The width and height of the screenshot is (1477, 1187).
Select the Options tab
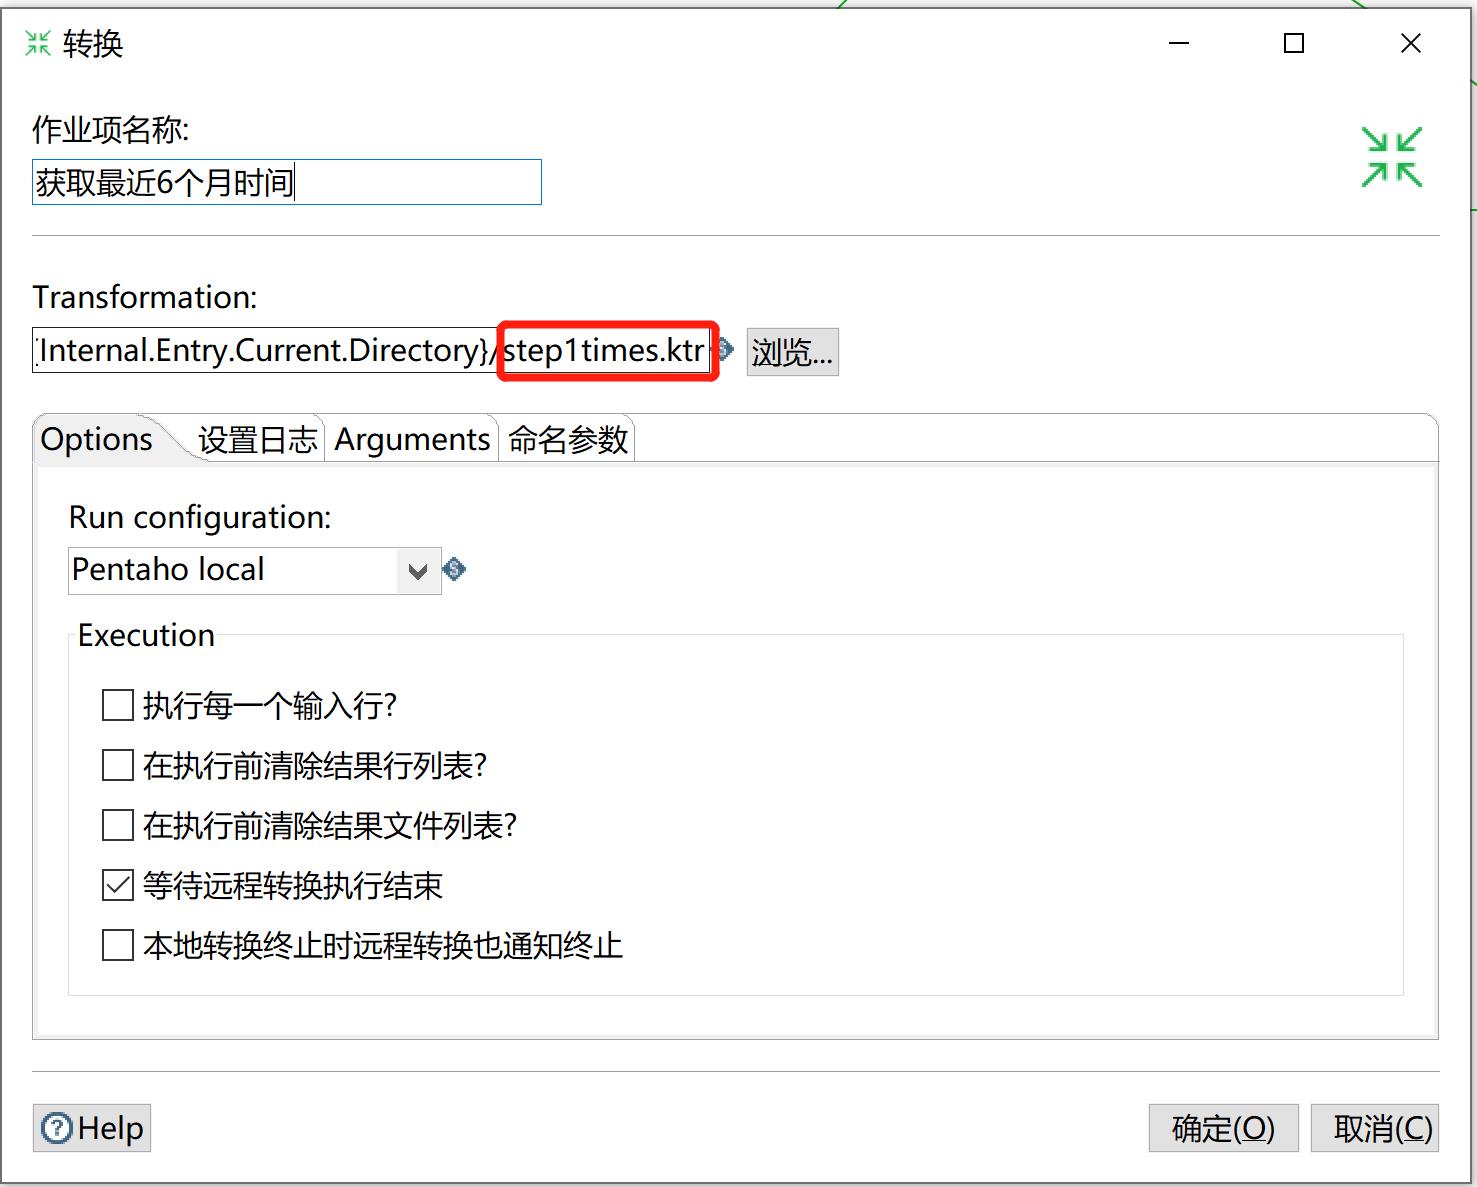[97, 439]
